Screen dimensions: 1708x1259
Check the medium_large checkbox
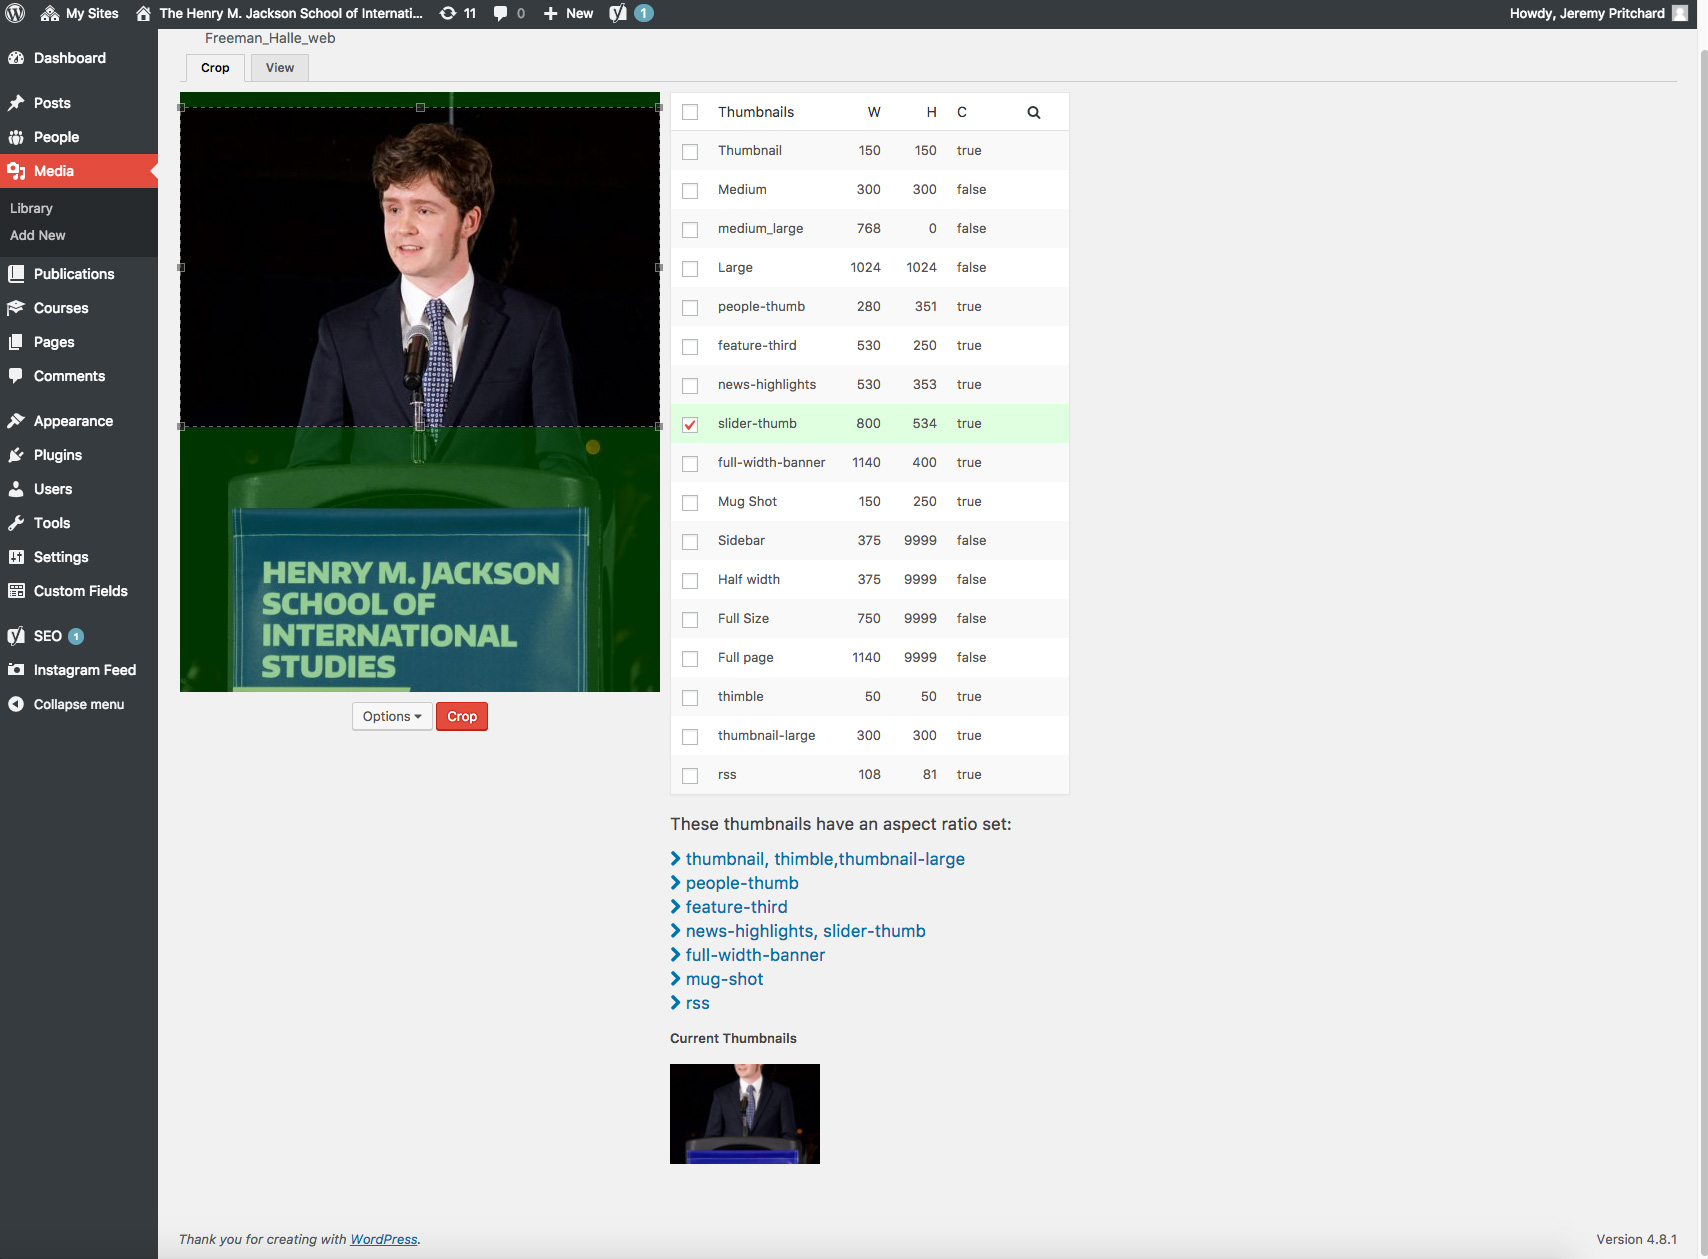(x=690, y=230)
